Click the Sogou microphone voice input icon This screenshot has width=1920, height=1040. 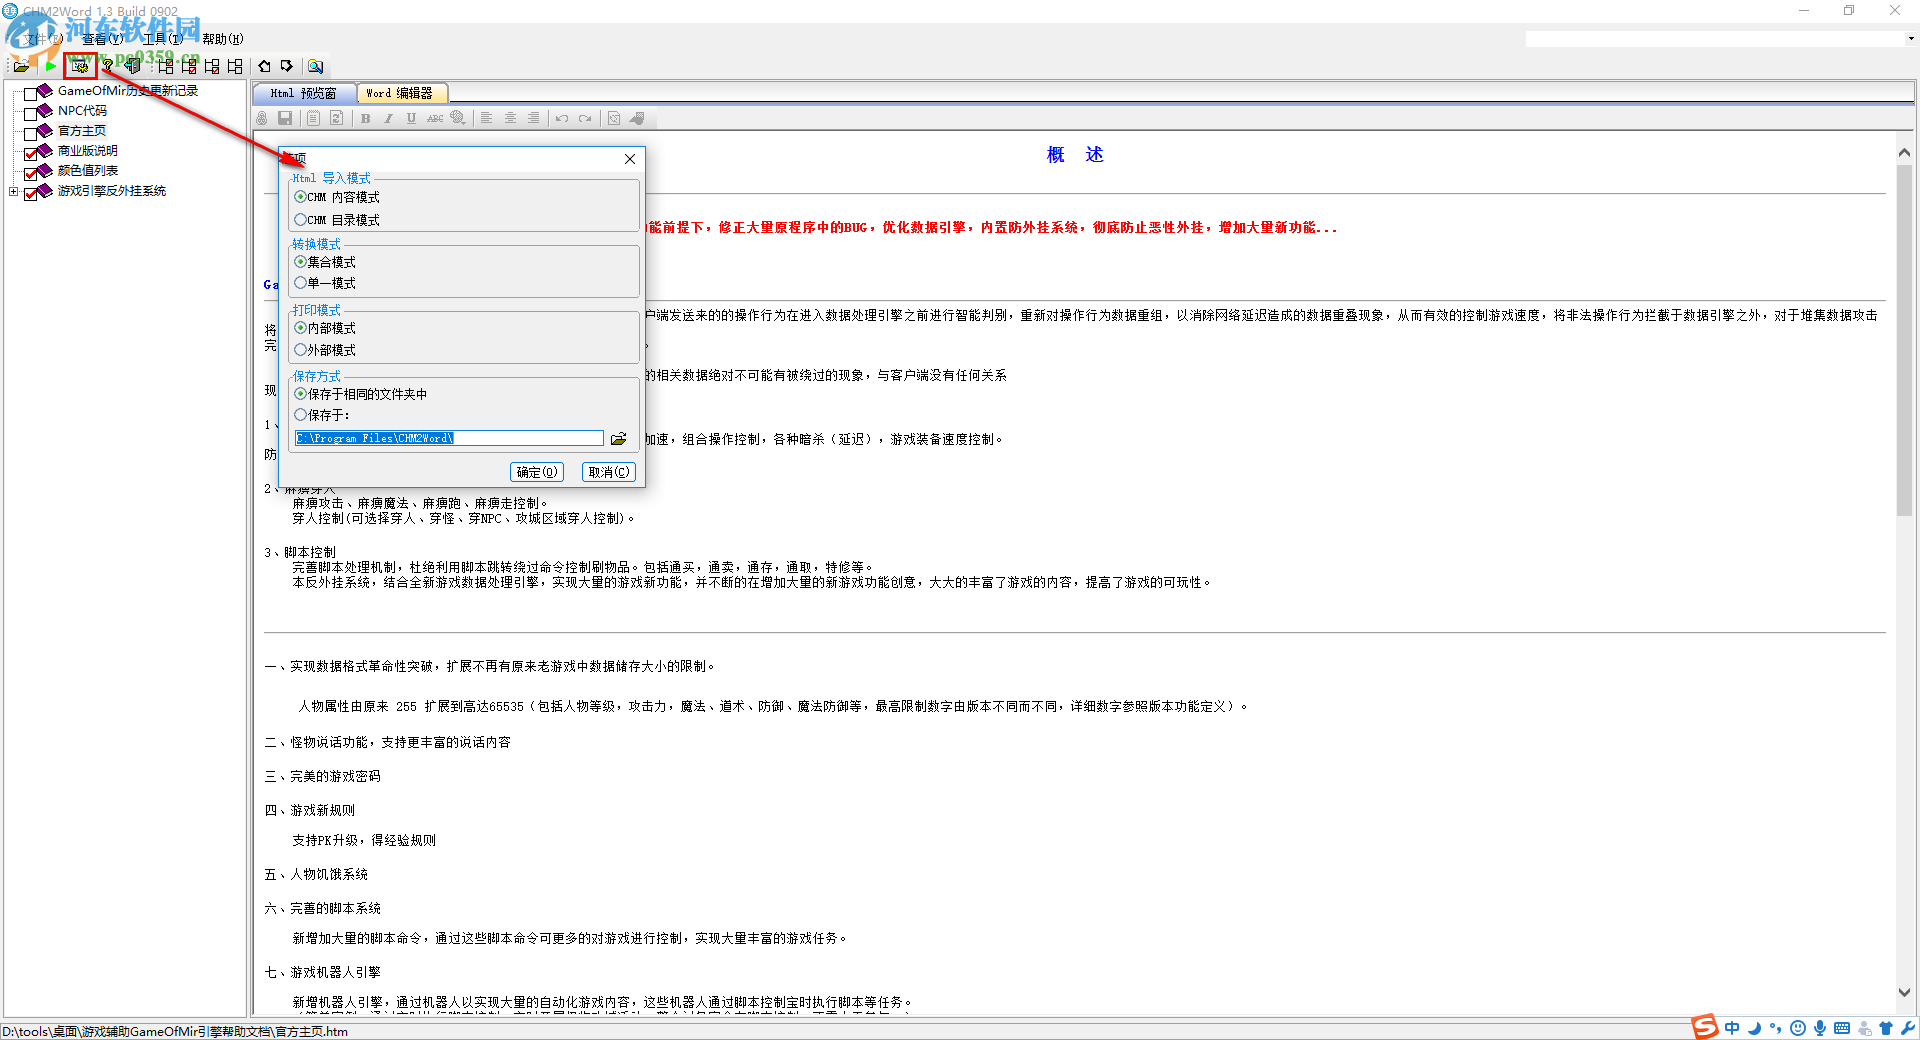pyautogui.click(x=1820, y=1027)
